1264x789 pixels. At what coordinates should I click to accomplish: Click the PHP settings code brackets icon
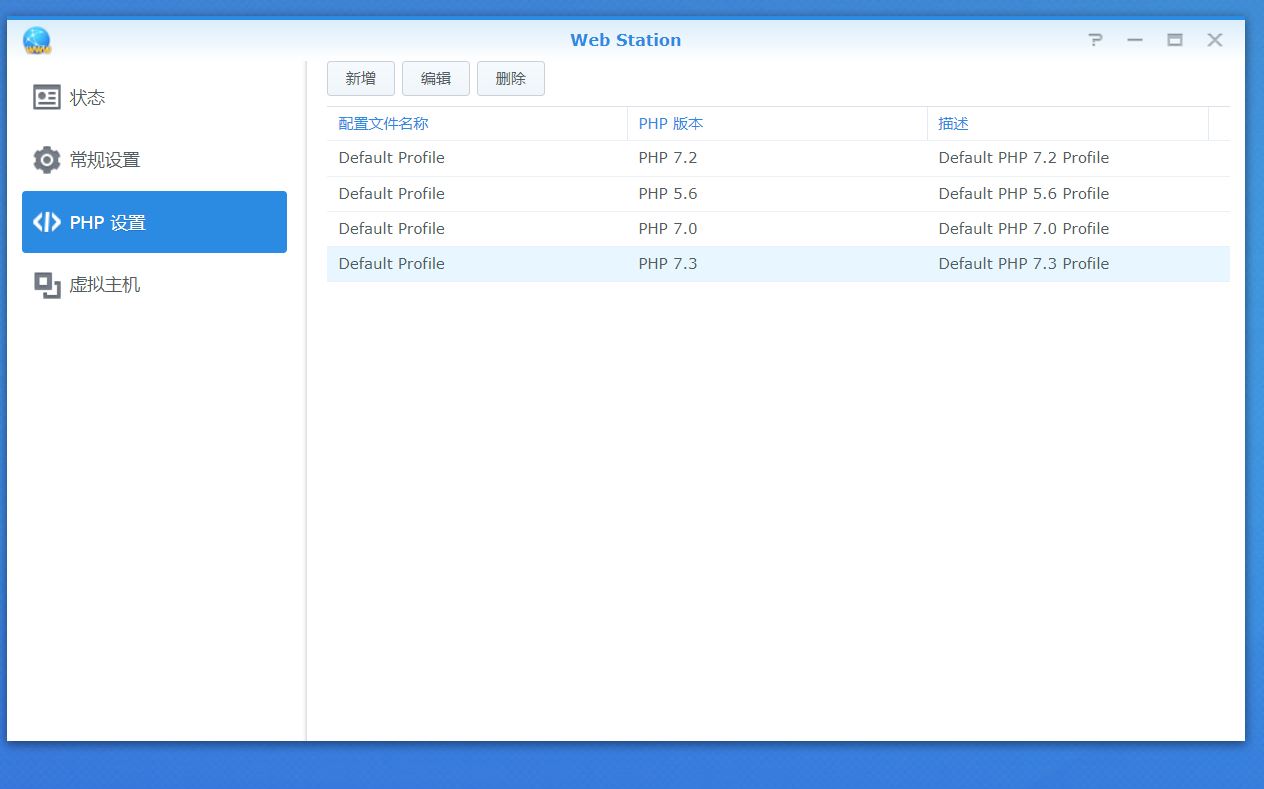click(x=47, y=222)
